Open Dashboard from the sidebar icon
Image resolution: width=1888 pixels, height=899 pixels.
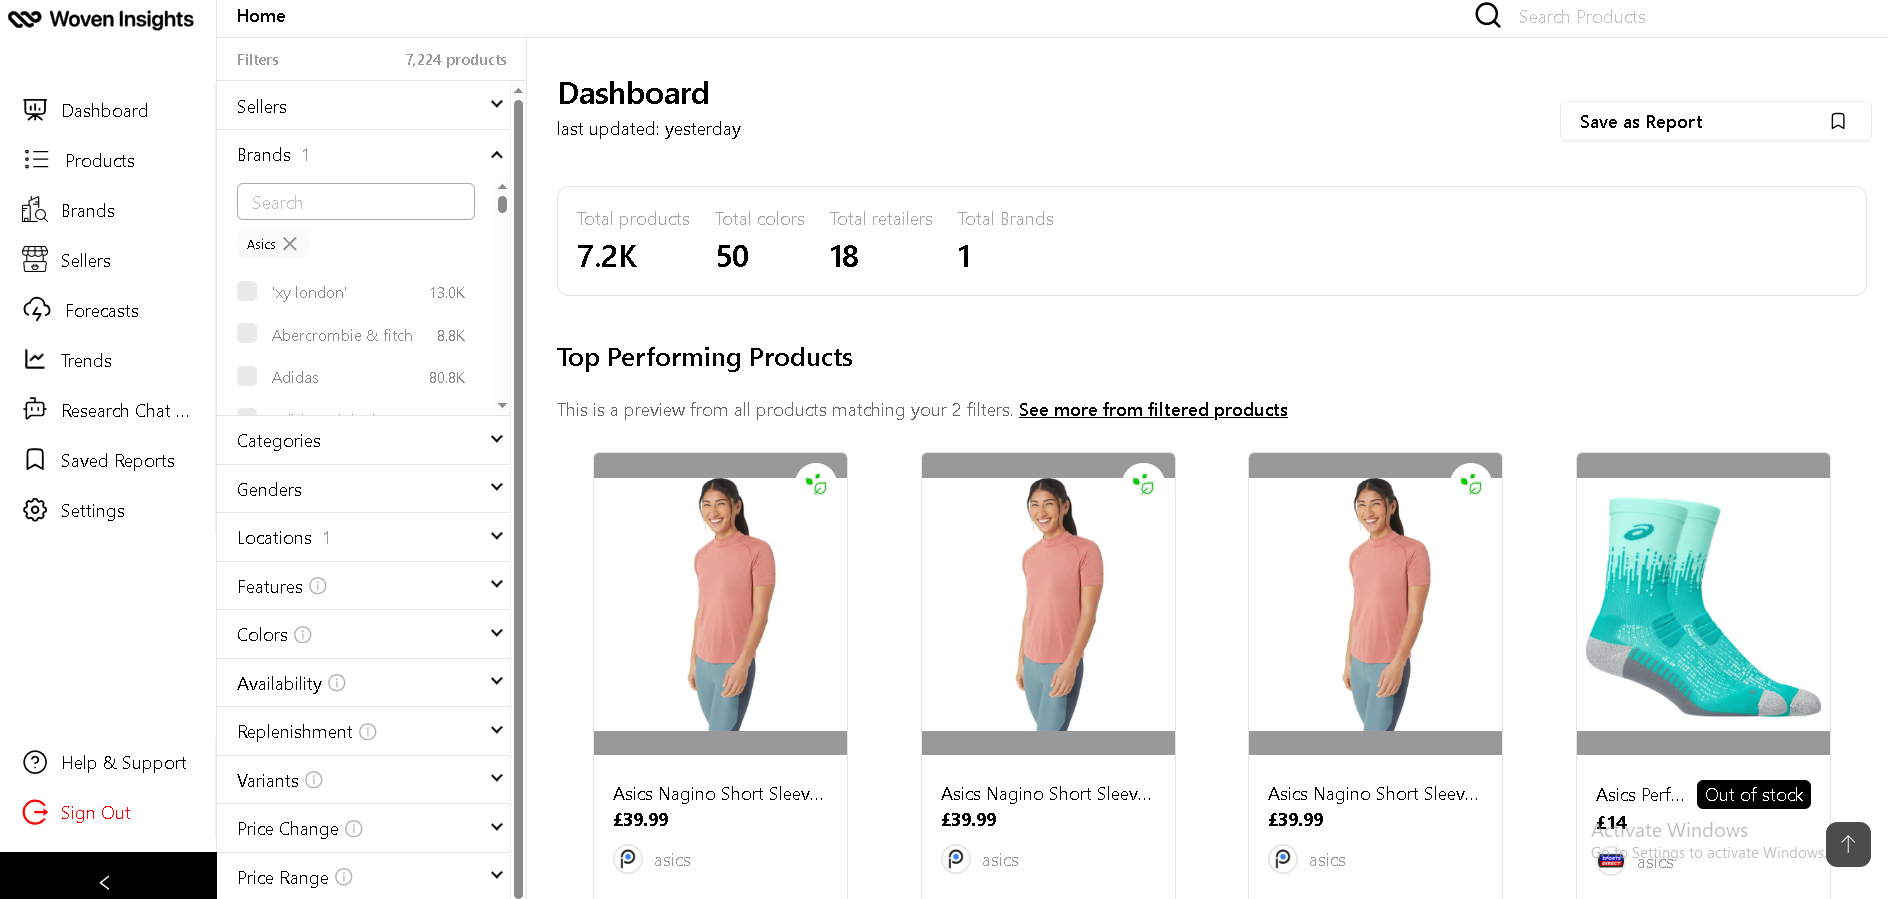pos(35,110)
